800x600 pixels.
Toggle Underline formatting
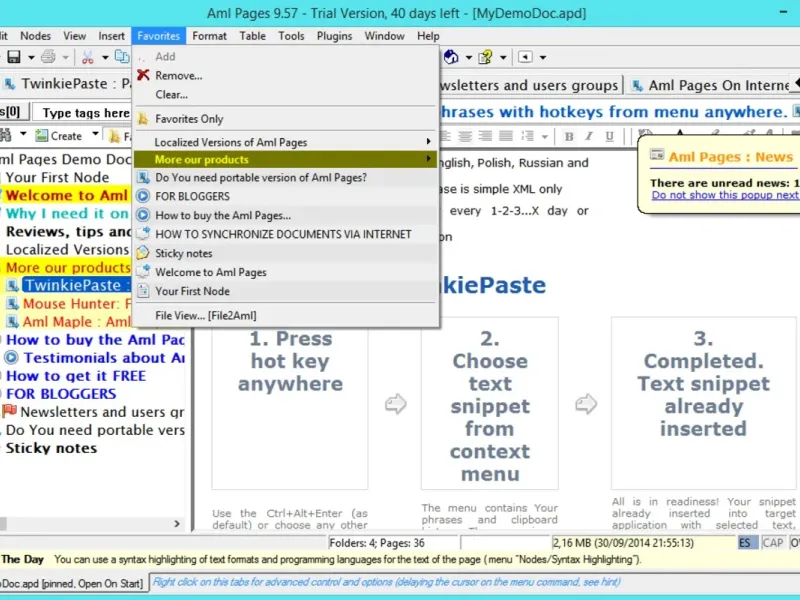[x=609, y=136]
